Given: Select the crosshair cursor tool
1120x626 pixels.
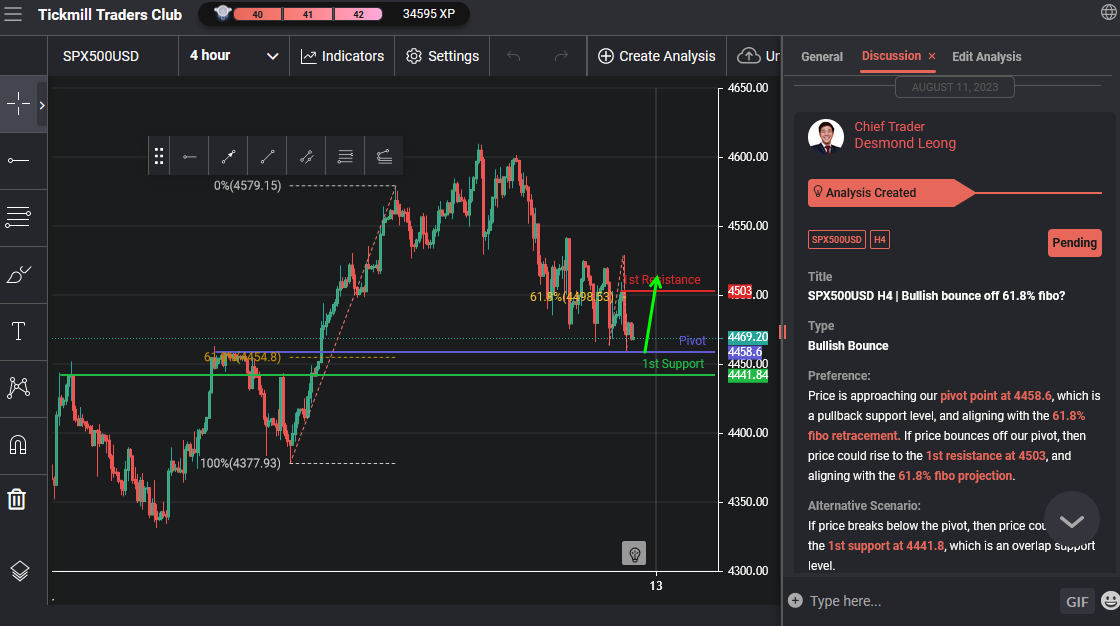Looking at the screenshot, I should click(19, 104).
